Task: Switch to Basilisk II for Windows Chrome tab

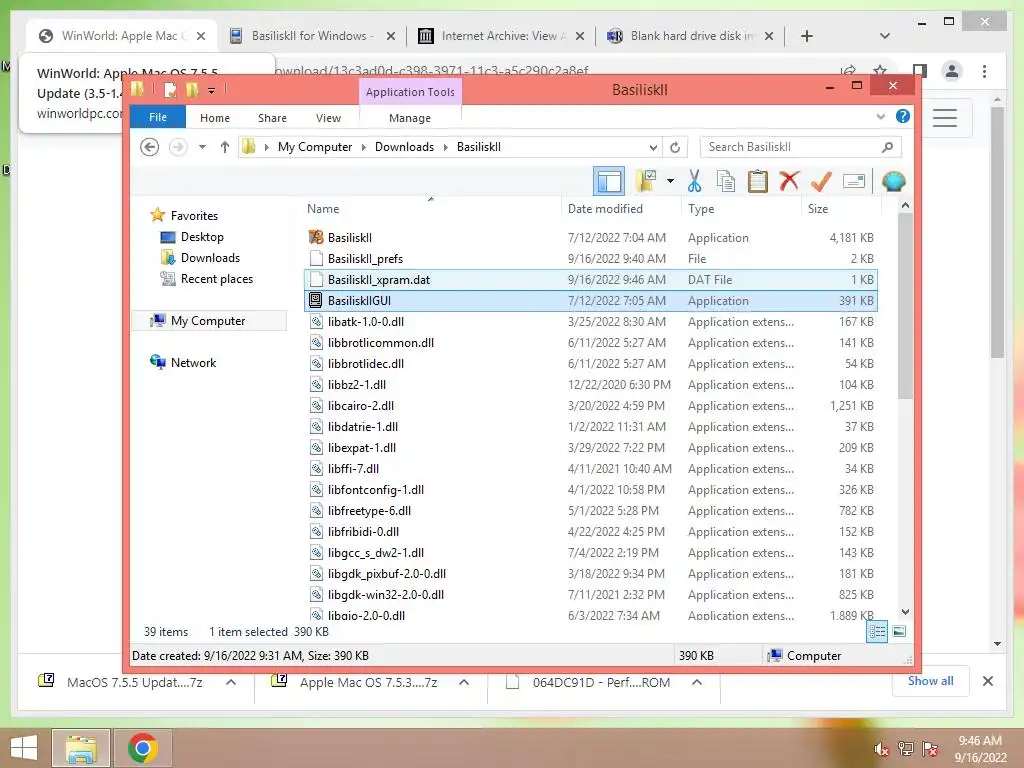Action: [x=312, y=36]
